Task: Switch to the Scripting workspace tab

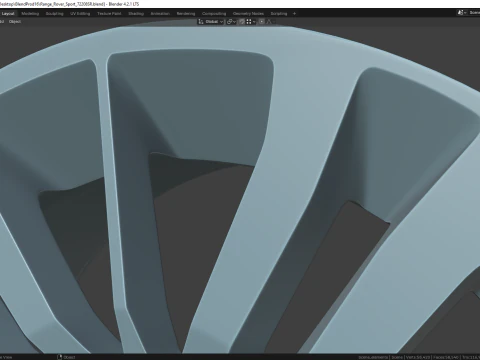Action: (x=279, y=14)
